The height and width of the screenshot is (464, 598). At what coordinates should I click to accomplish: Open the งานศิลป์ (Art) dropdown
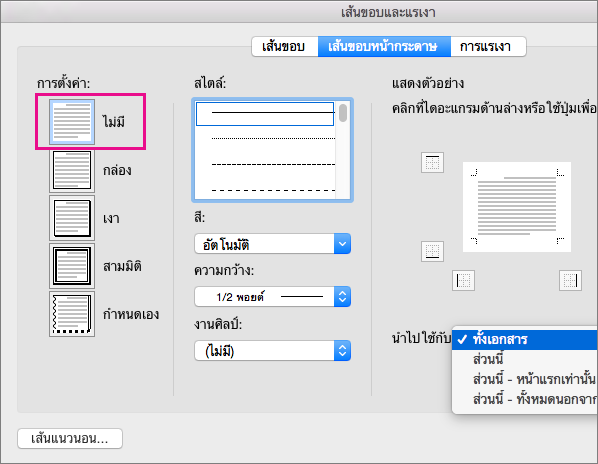pyautogui.click(x=272, y=350)
